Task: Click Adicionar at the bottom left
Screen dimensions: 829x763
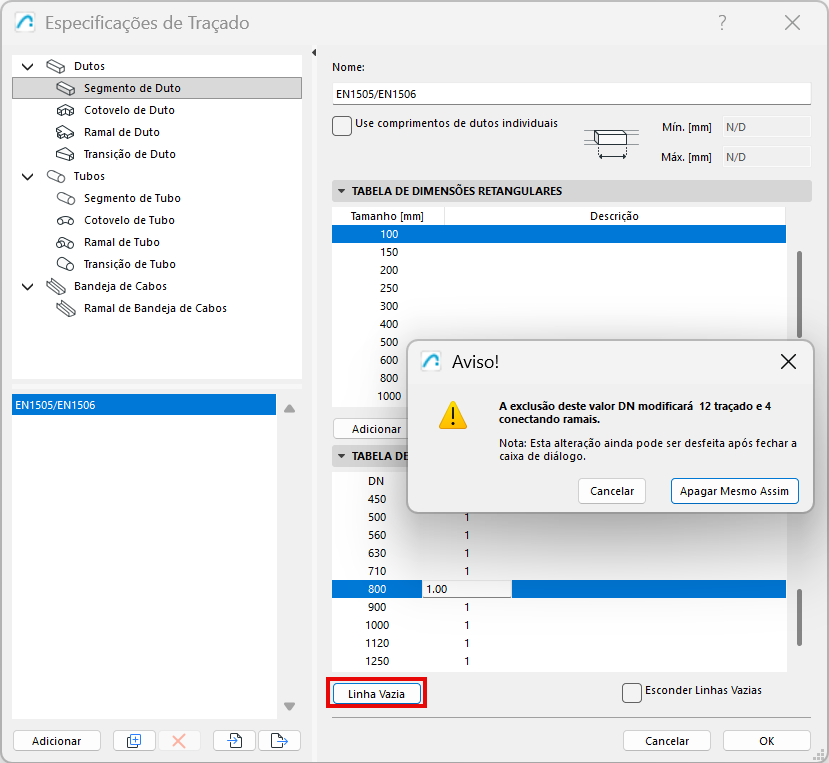Action: [x=57, y=741]
